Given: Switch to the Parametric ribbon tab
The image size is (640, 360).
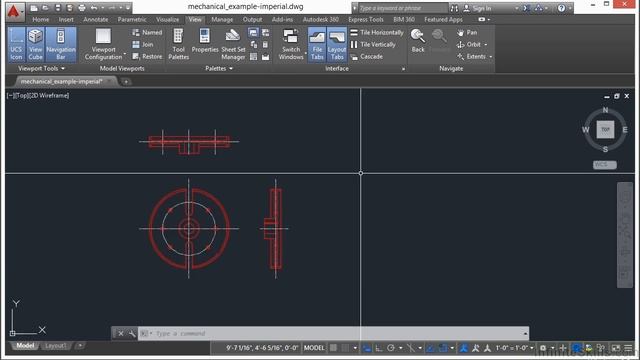Looking at the screenshot, I should pyautogui.click(x=132, y=20).
